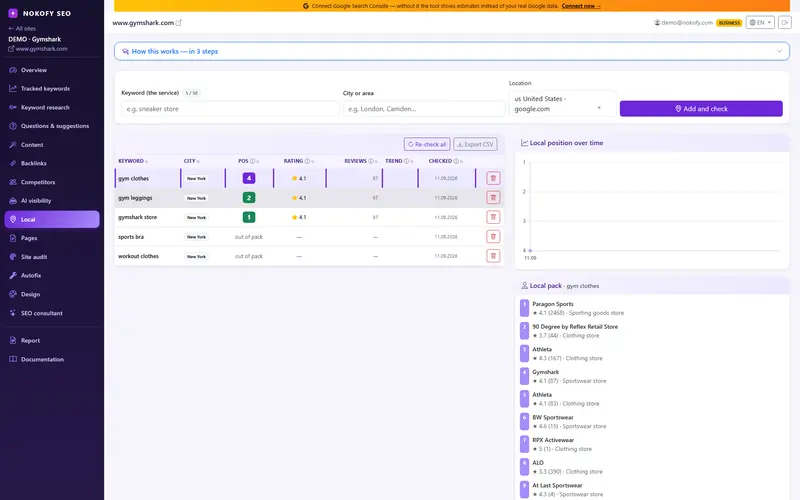Open Overview in the sidebar
Viewport: 800px width, 500px height.
(52, 70)
